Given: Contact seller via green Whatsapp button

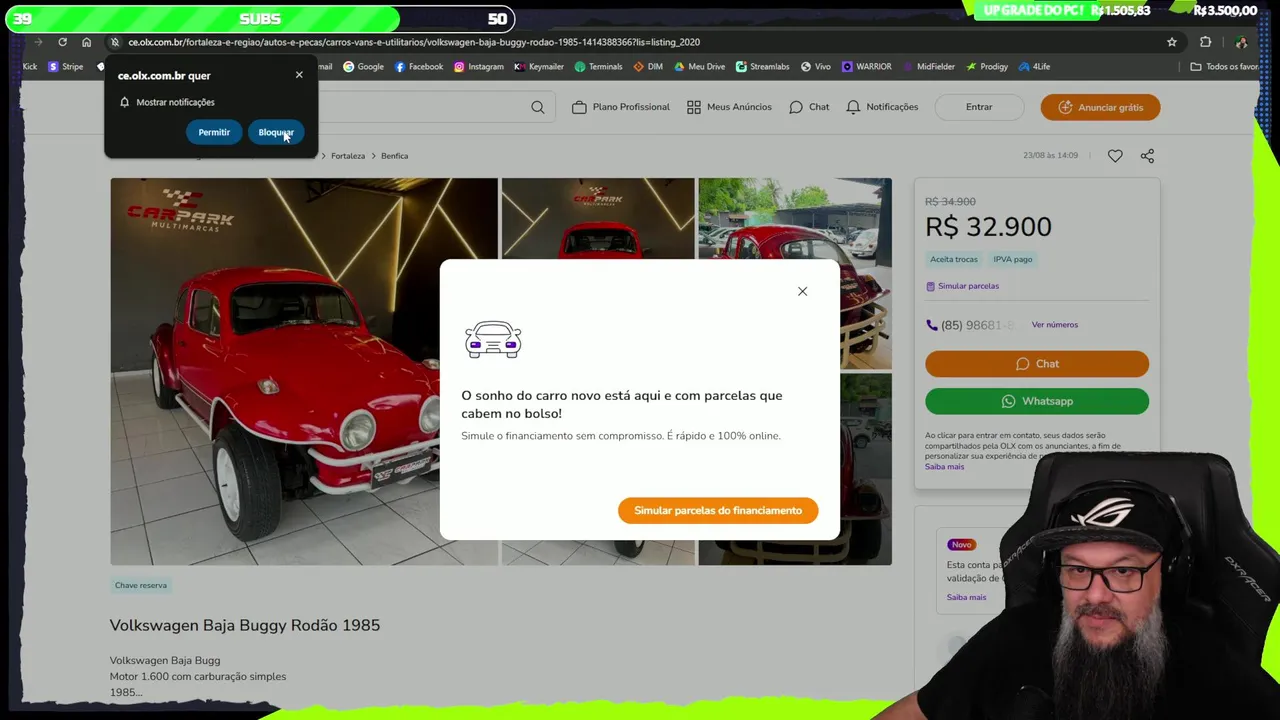Looking at the screenshot, I should 1037,401.
